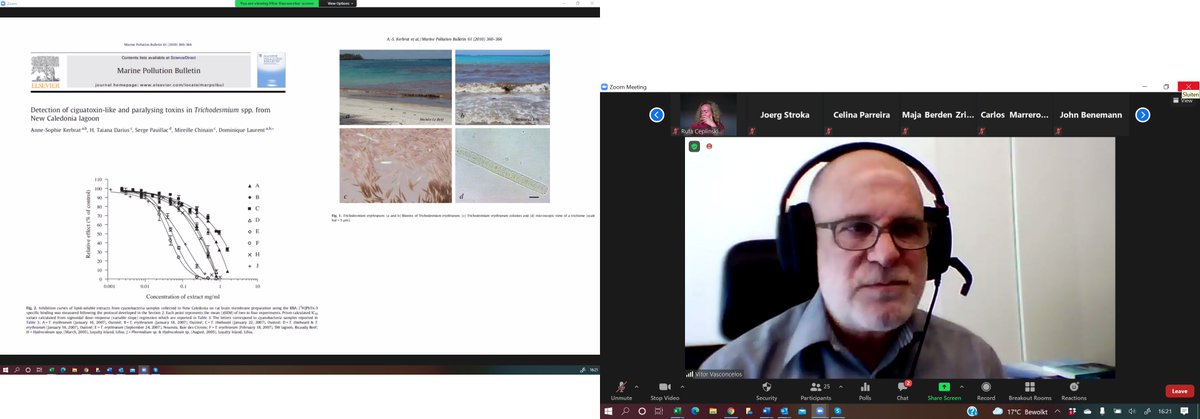Open the Polls icon
The width and height of the screenshot is (1200, 419).
click(866, 390)
